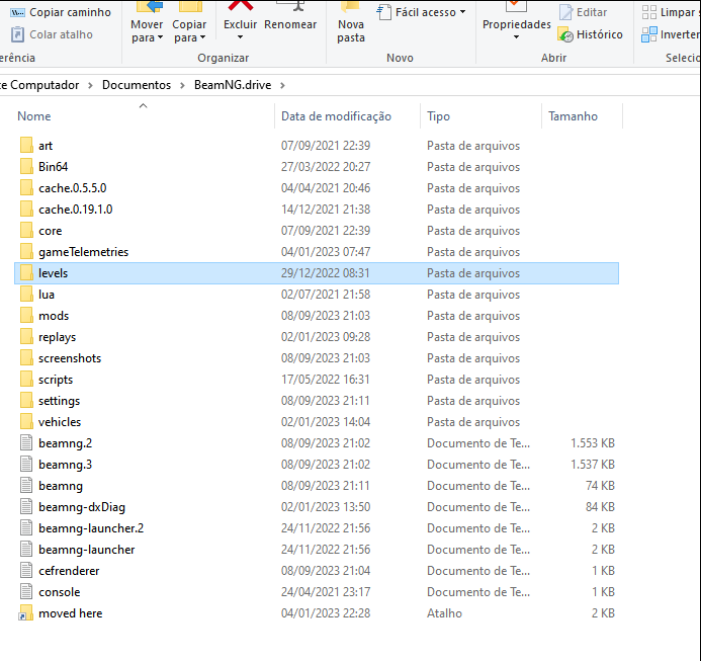Select the vehicles folder icon
Viewport: 701px width, 661px height.
[x=26, y=421]
